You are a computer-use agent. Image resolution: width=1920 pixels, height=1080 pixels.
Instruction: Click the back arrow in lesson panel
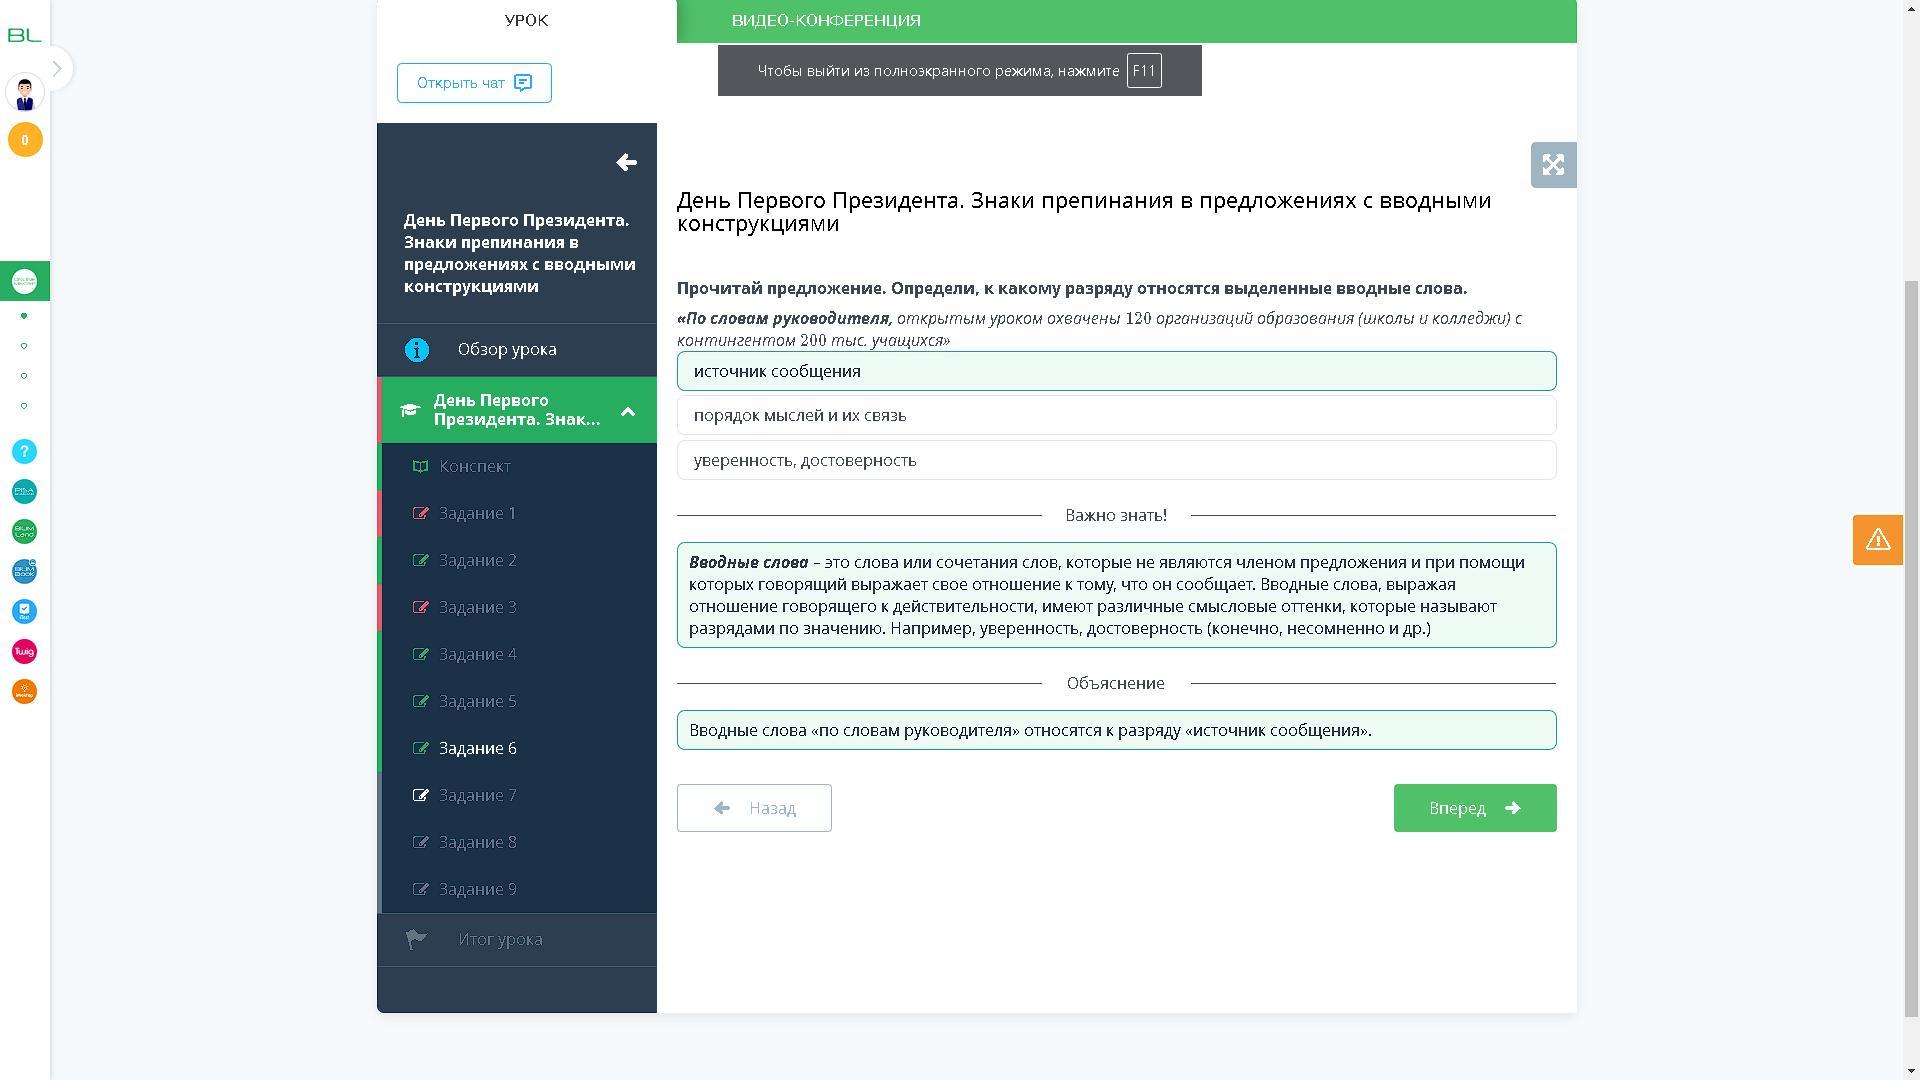point(627,162)
